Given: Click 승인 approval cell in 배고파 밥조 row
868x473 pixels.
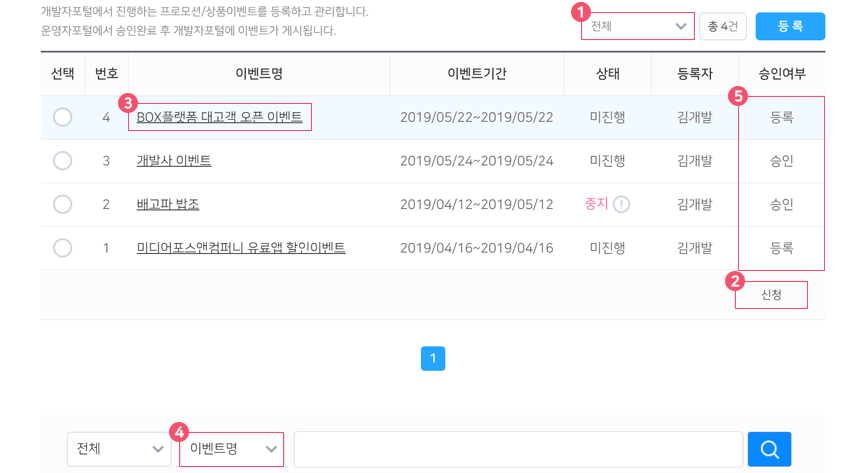Looking at the screenshot, I should pos(782,204).
